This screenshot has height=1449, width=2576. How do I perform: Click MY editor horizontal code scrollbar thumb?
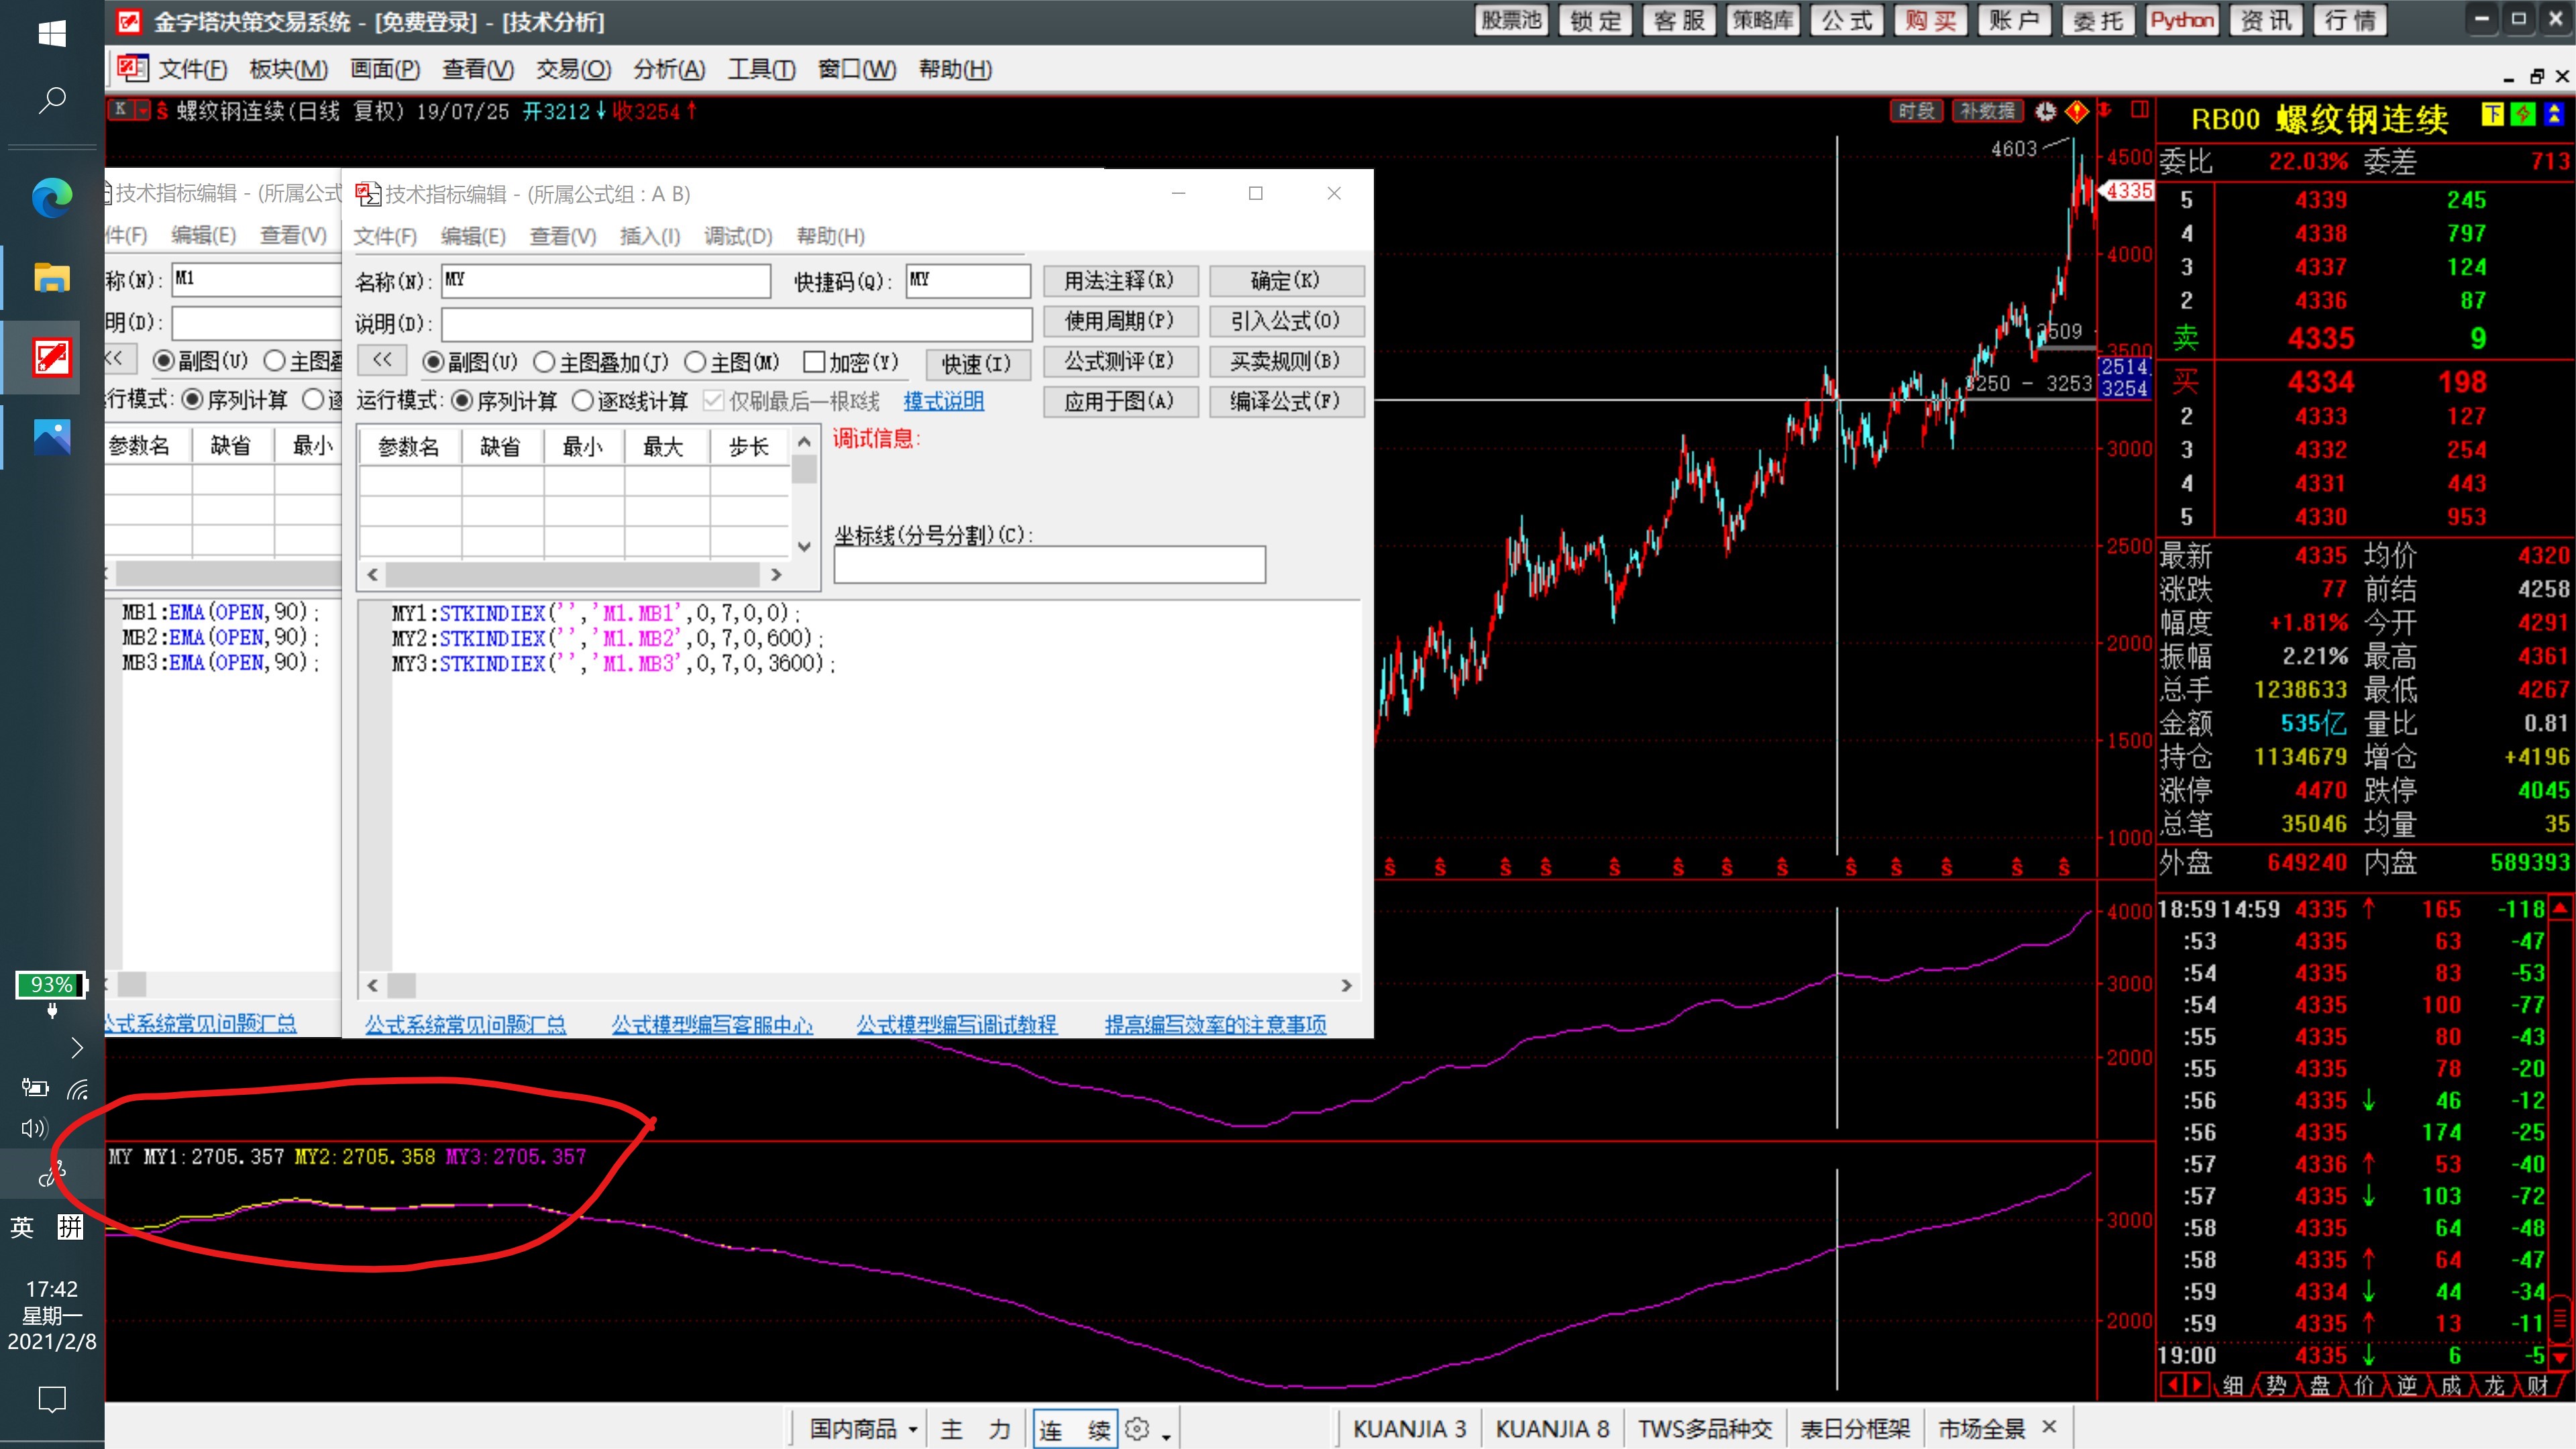[x=402, y=986]
